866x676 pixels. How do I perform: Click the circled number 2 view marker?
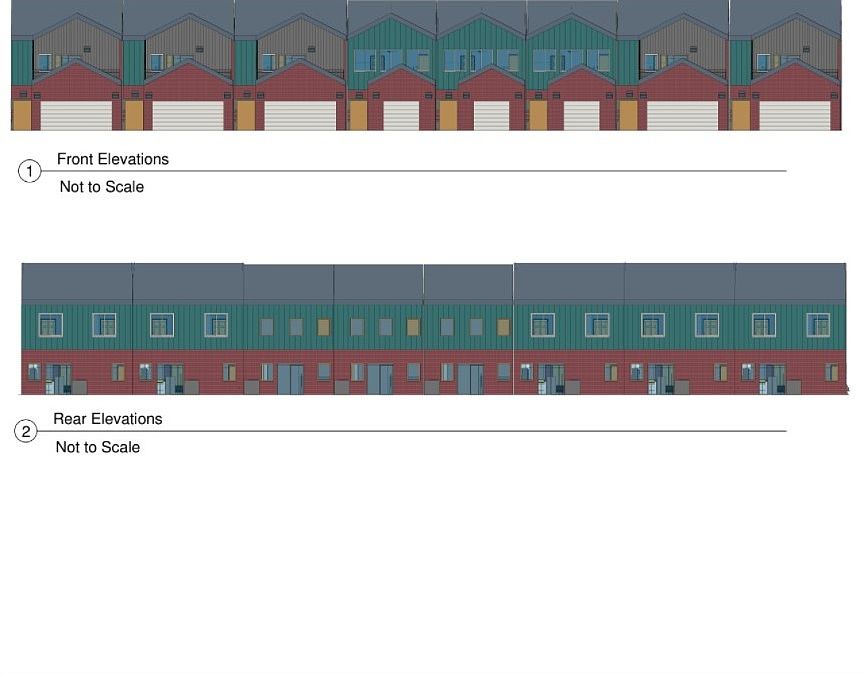(x=26, y=431)
